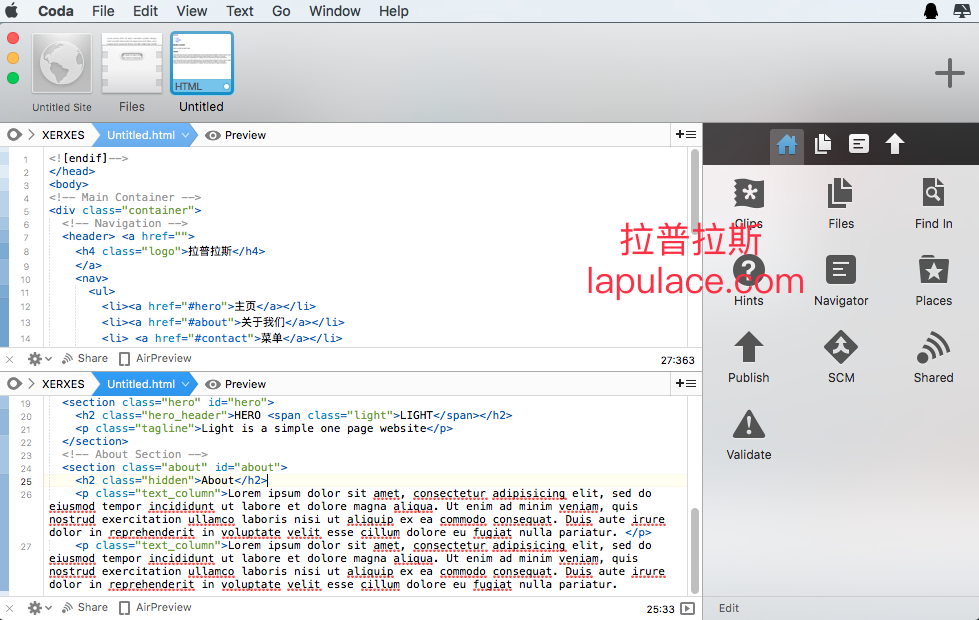Open the Coda application menu
This screenshot has height=620, width=979.
(x=56, y=11)
